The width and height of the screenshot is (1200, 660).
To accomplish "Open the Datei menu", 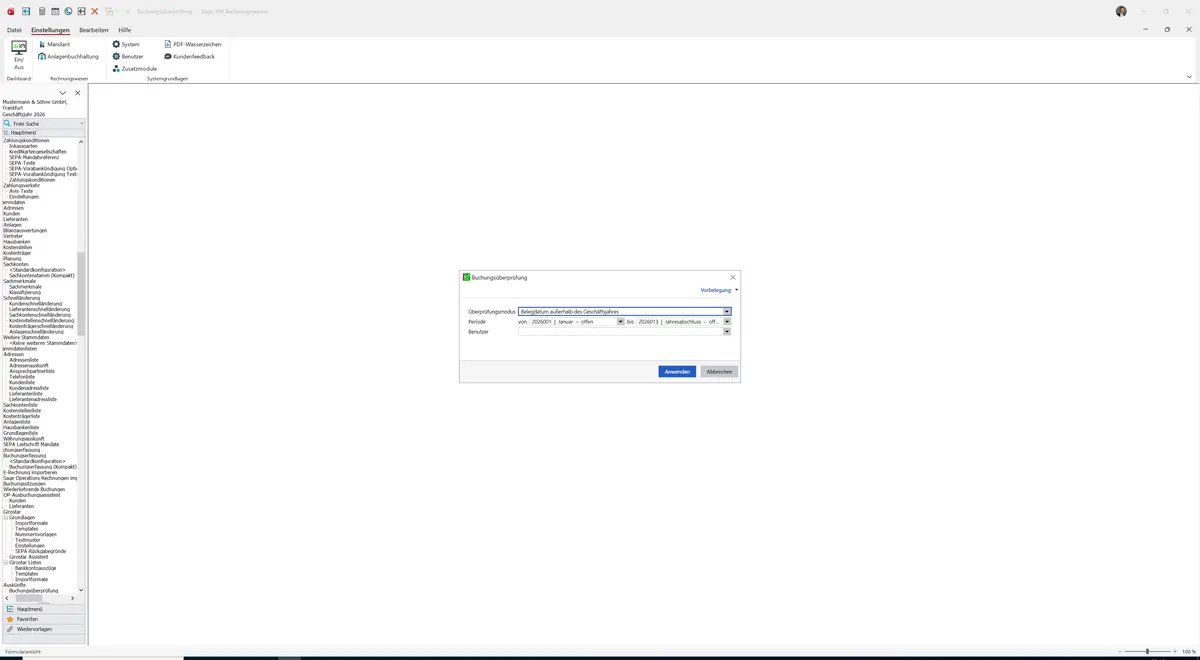I will (14, 30).
